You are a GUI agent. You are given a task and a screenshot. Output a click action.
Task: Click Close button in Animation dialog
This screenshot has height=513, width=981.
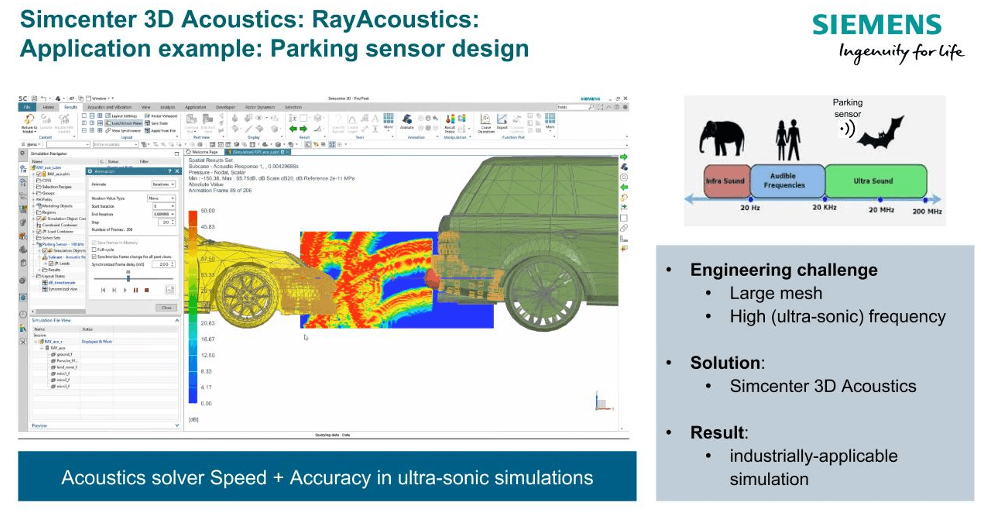(166, 307)
